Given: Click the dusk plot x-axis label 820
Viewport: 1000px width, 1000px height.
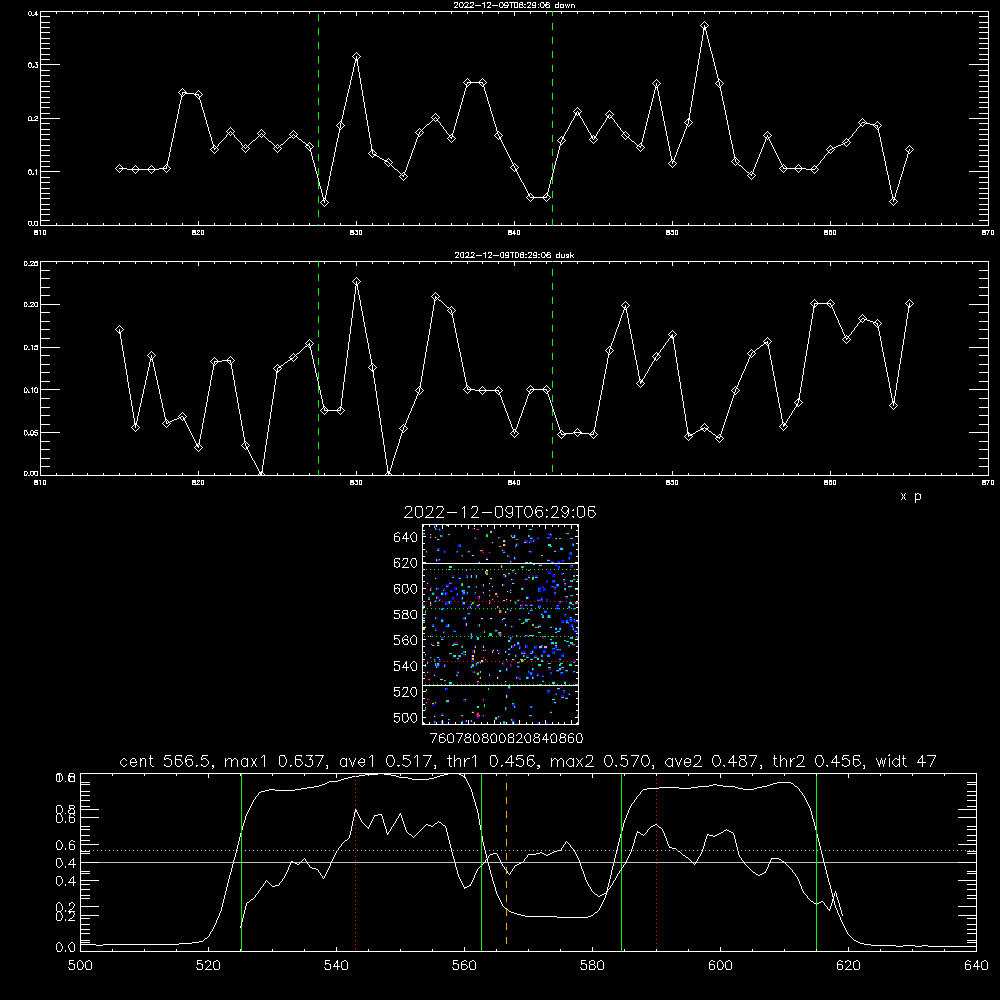Looking at the screenshot, I should coord(198,483).
